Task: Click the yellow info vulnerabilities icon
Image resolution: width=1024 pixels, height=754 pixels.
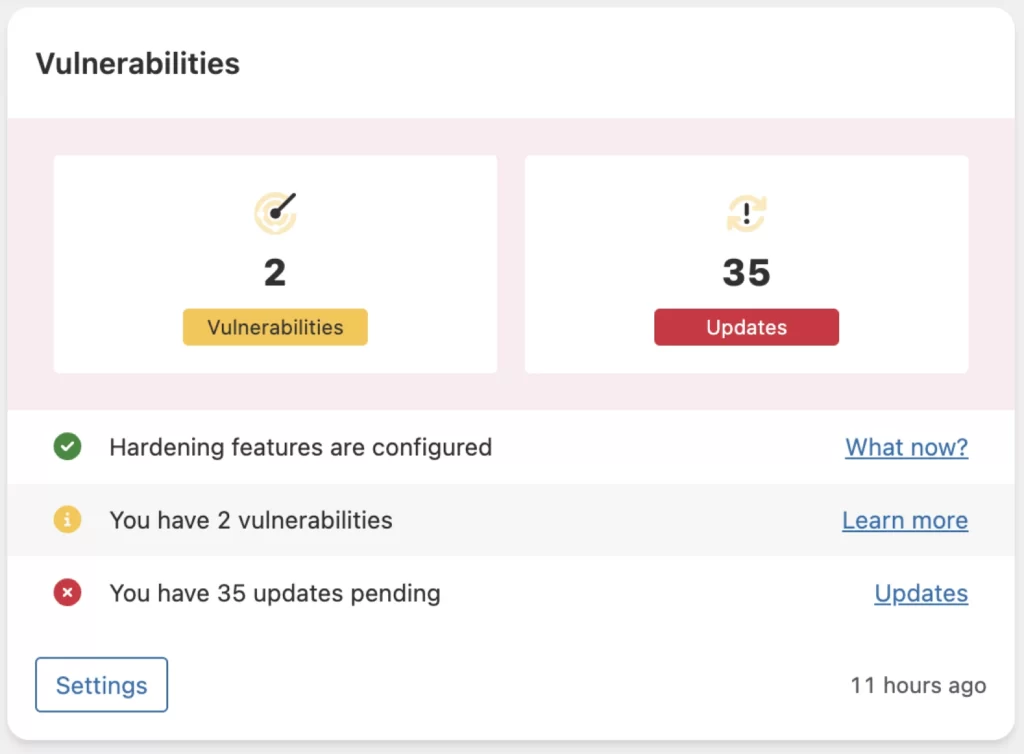Action: 67,520
